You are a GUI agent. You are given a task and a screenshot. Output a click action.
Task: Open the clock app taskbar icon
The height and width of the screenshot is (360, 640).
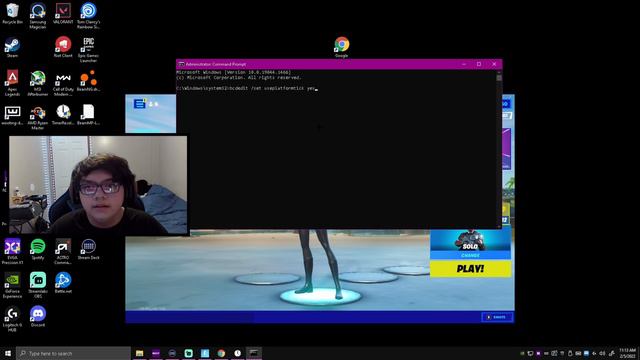pos(238,353)
